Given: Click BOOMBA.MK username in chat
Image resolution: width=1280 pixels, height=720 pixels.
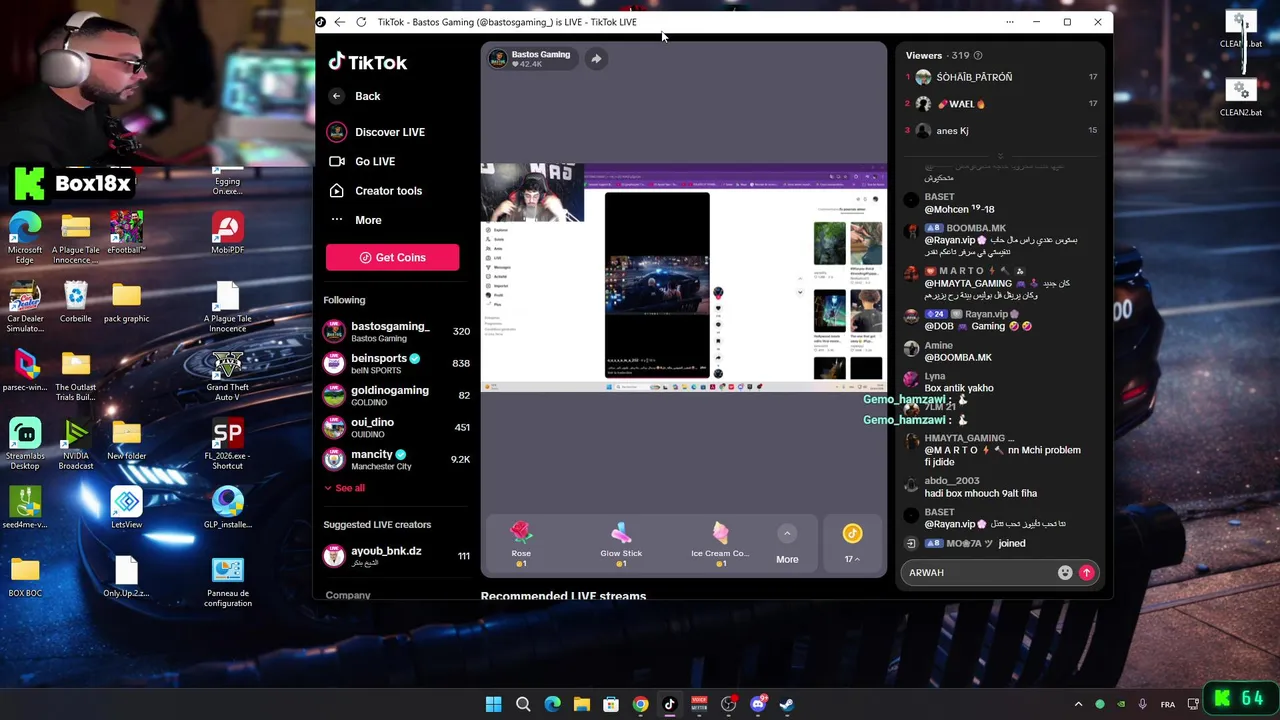Looking at the screenshot, I should [x=976, y=228].
